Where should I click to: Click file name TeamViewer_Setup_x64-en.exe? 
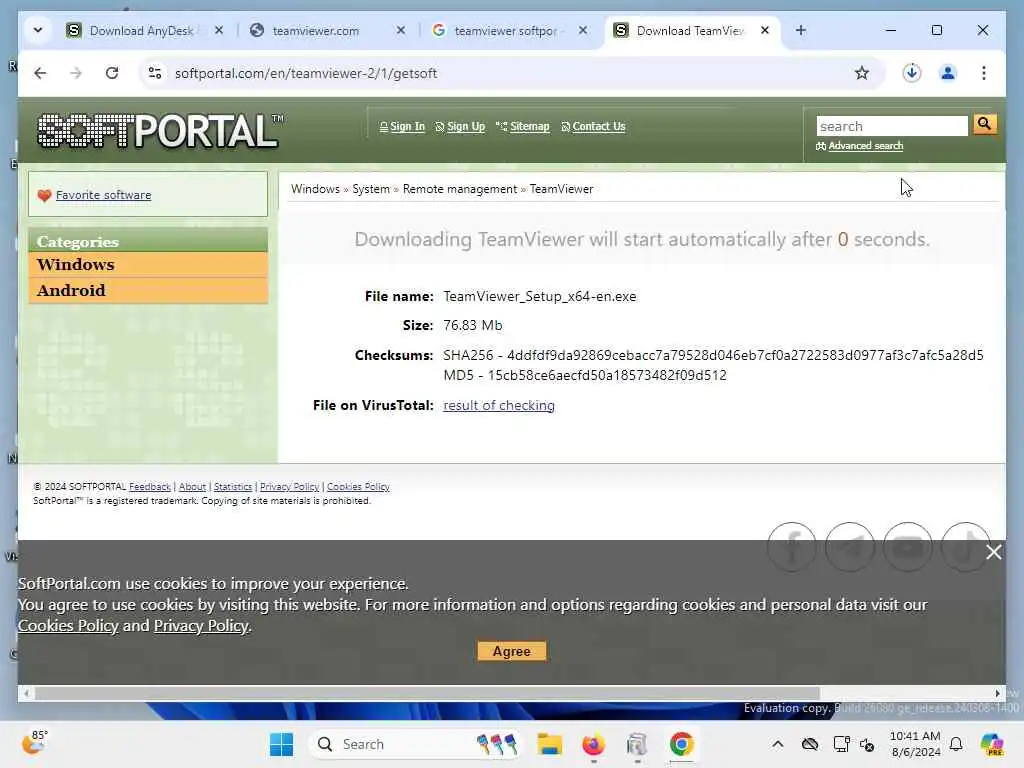(539, 296)
